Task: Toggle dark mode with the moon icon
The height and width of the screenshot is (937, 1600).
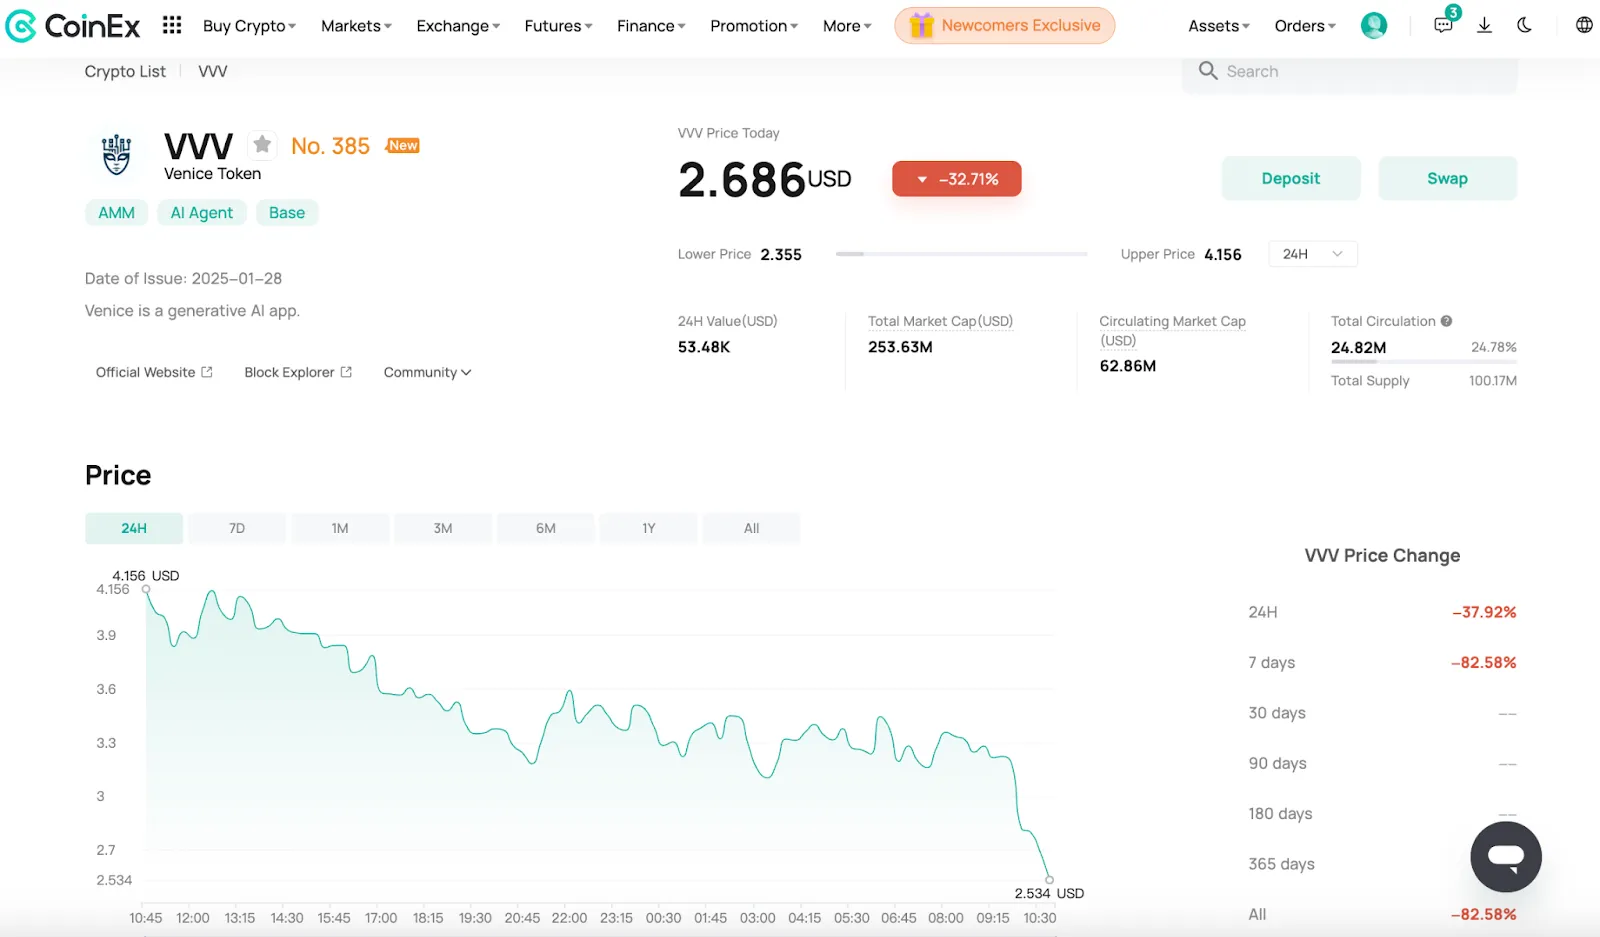Action: [x=1524, y=25]
